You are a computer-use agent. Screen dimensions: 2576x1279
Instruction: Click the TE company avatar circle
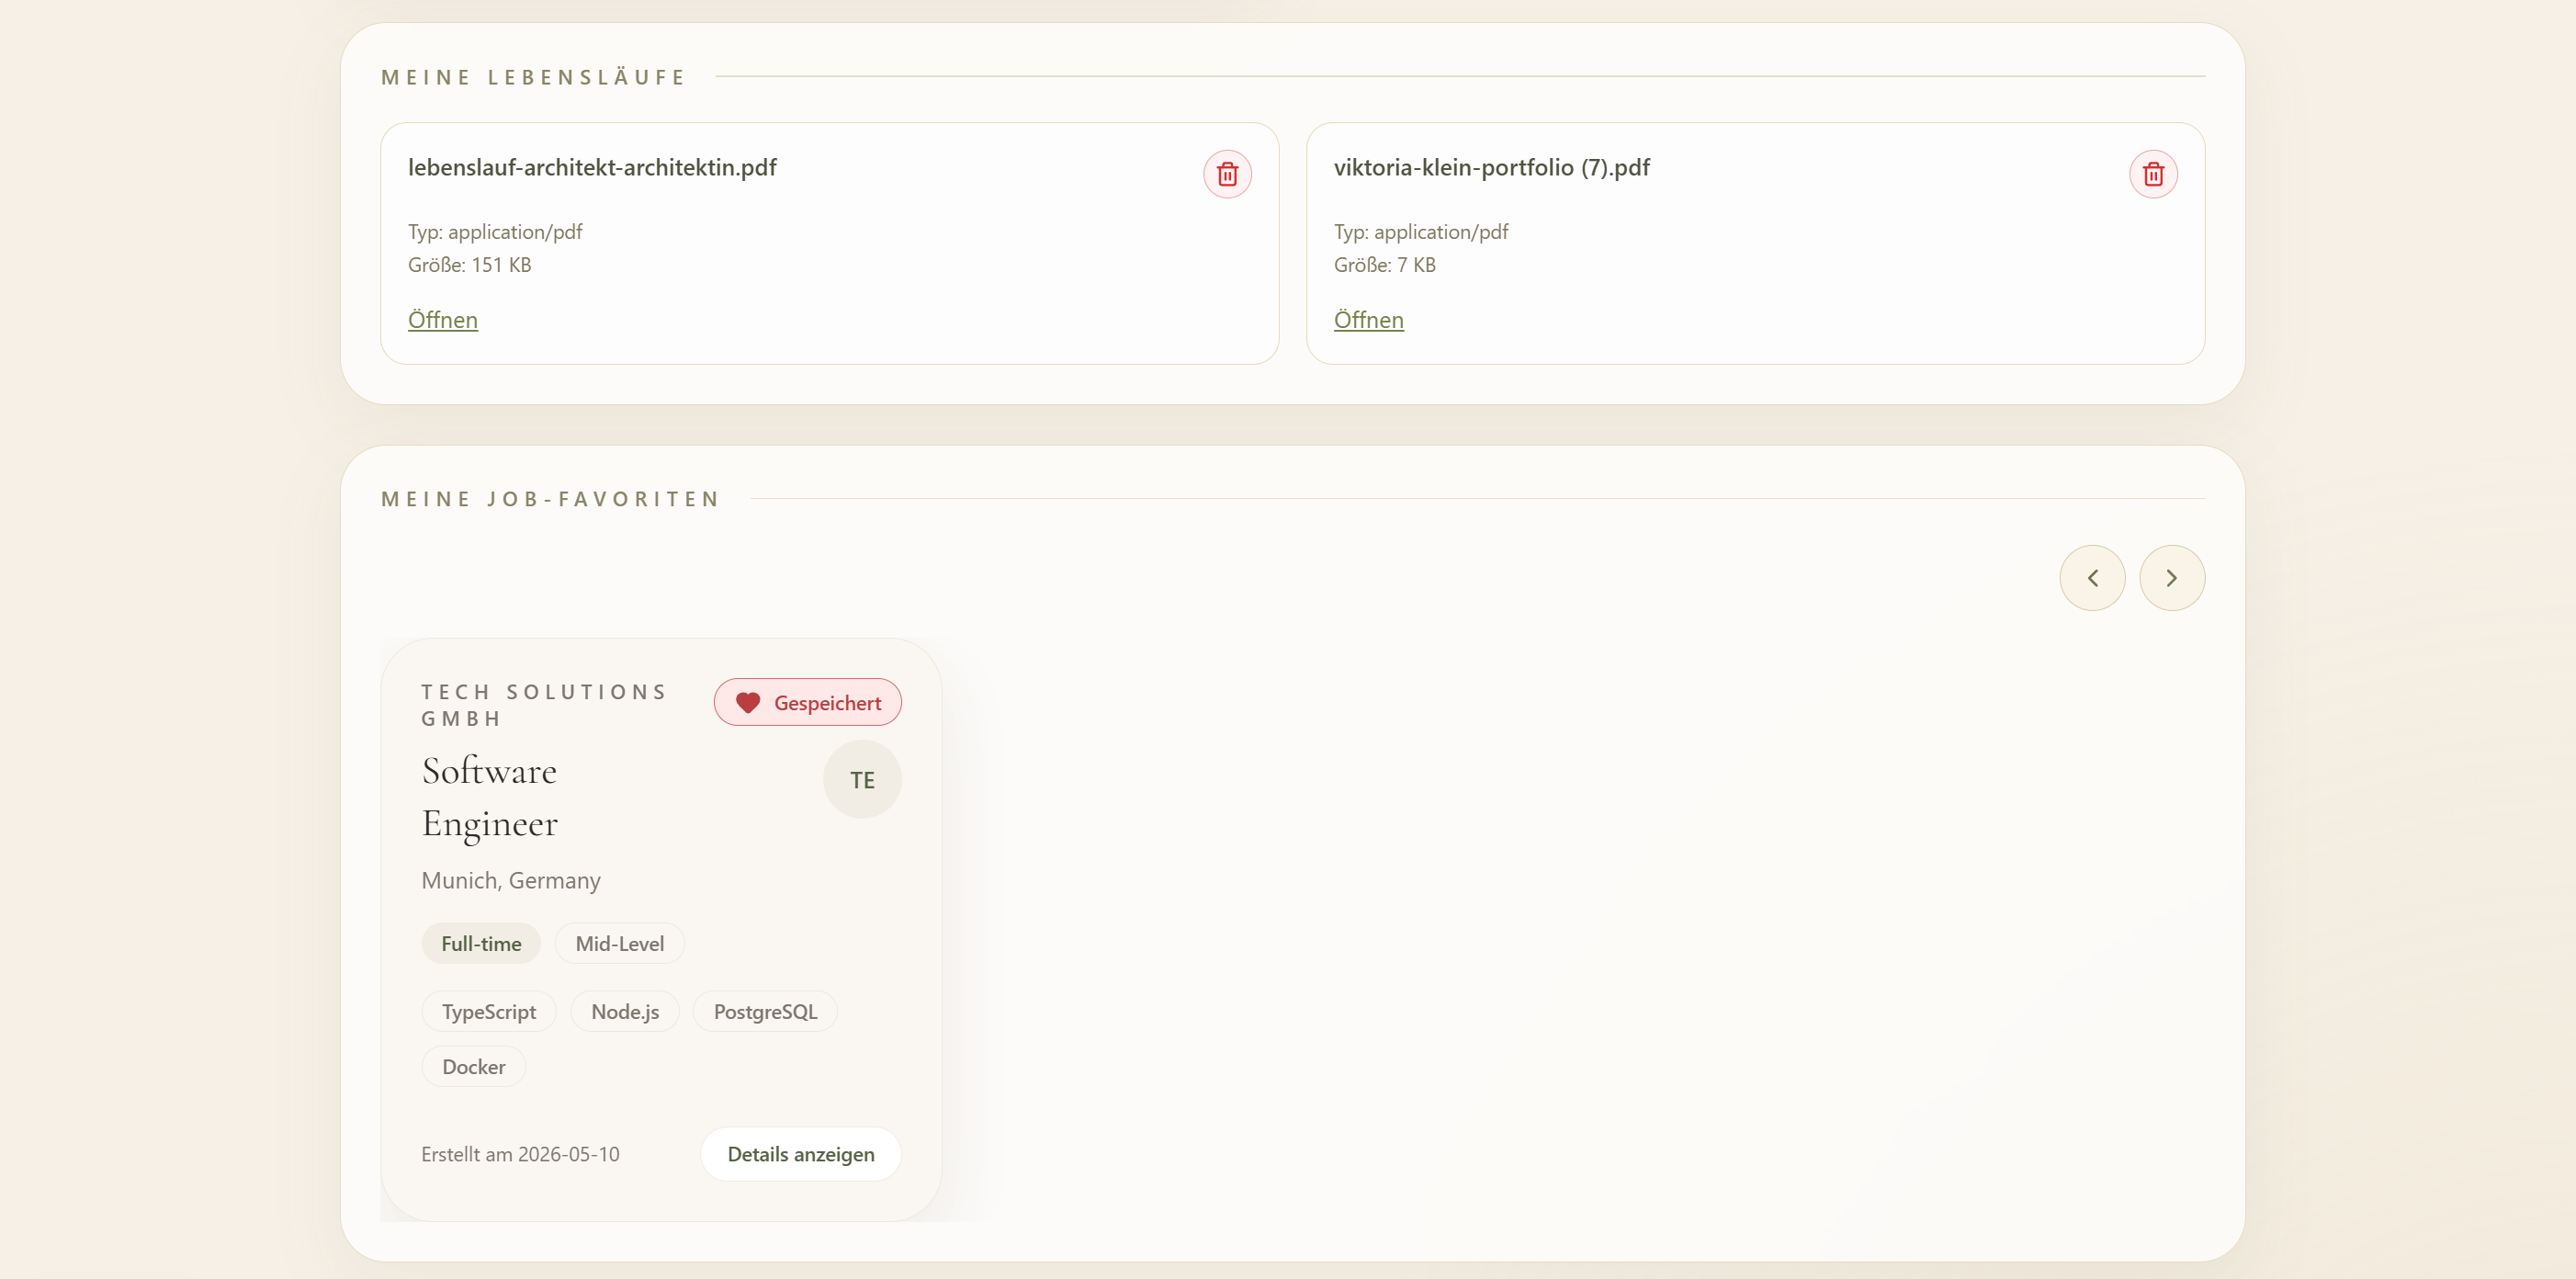coord(862,780)
